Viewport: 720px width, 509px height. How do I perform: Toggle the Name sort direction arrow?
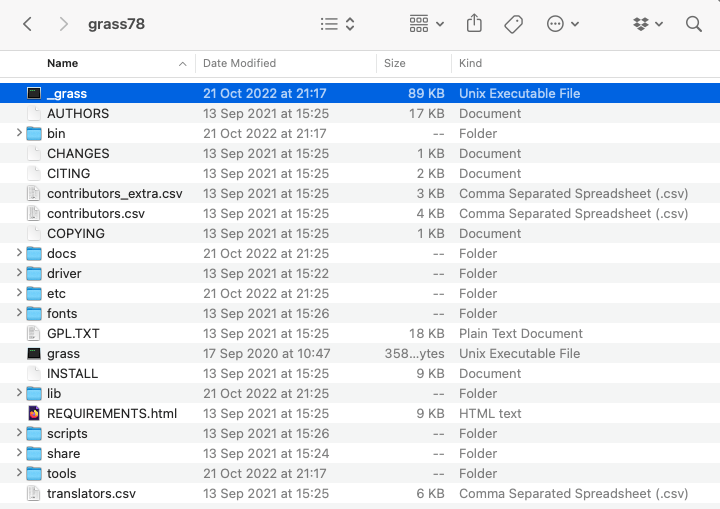pyautogui.click(x=183, y=64)
